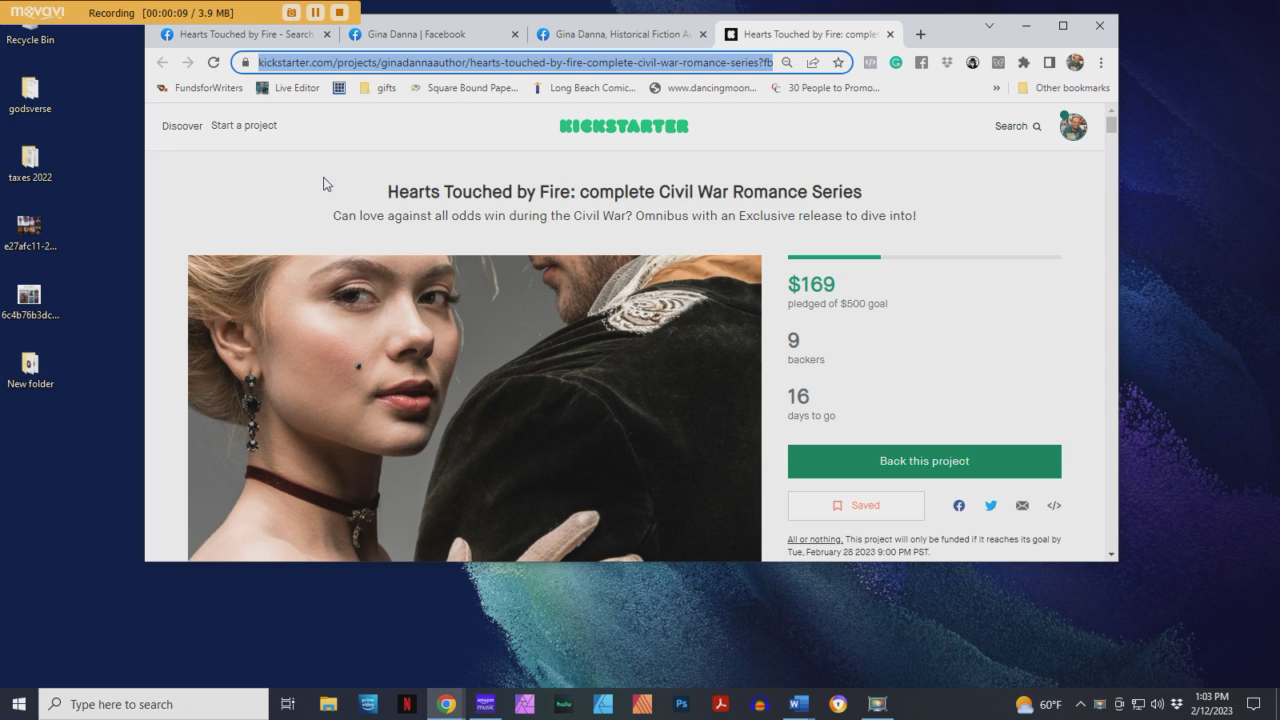Click the Back this project button
This screenshot has height=720, width=1280.
[x=924, y=461]
